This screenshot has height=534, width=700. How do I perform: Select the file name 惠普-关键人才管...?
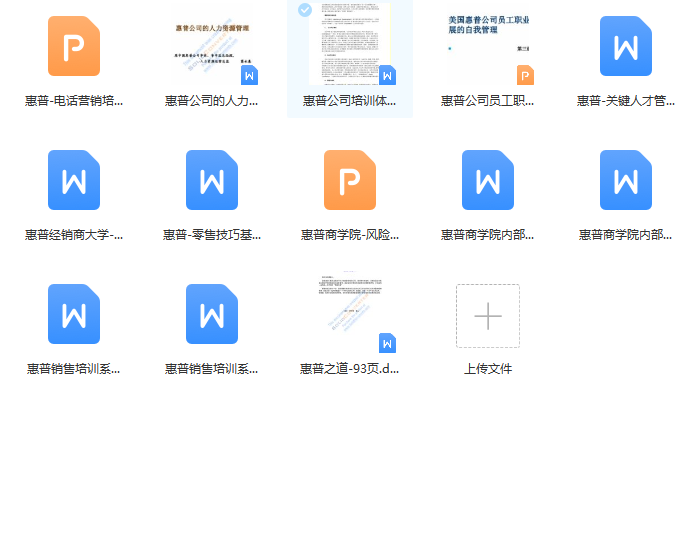626,101
